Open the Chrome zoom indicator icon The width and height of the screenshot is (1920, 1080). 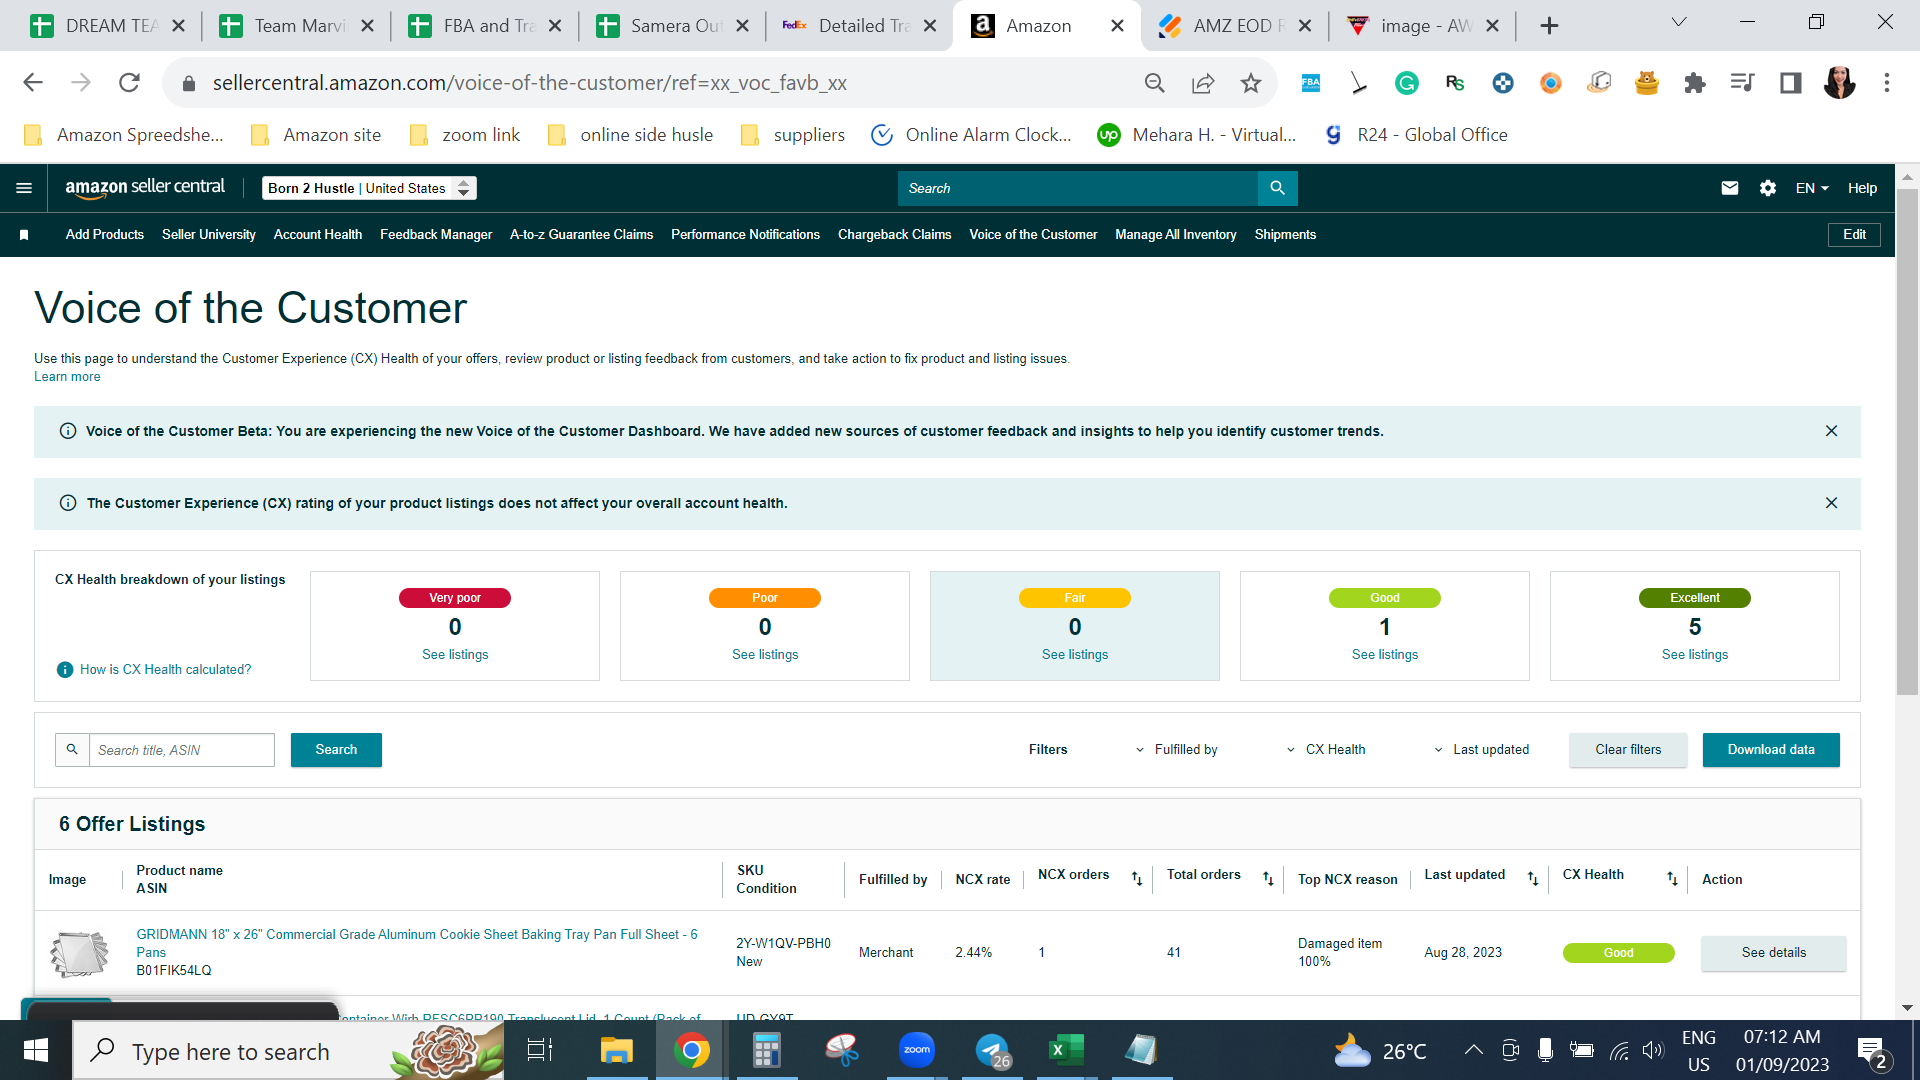click(x=1155, y=83)
